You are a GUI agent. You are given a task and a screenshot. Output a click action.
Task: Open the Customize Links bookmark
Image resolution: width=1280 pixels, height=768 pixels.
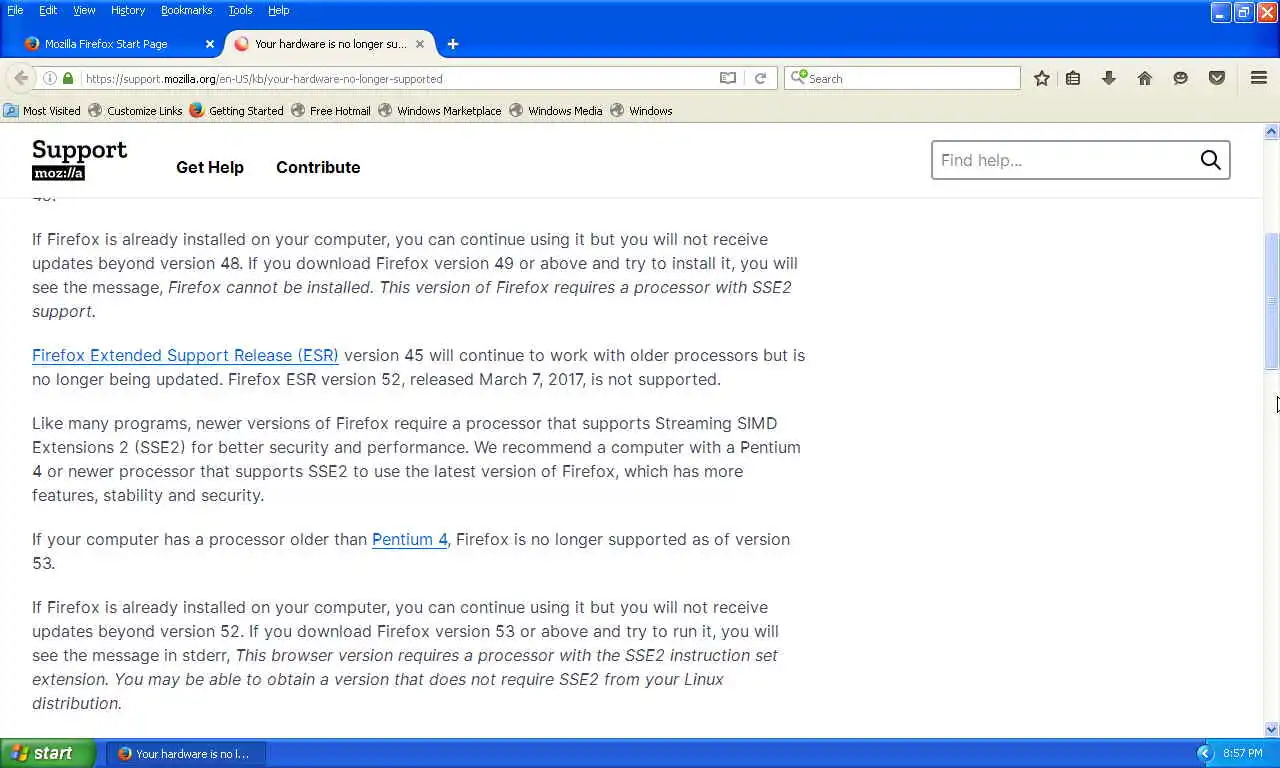[x=135, y=111]
